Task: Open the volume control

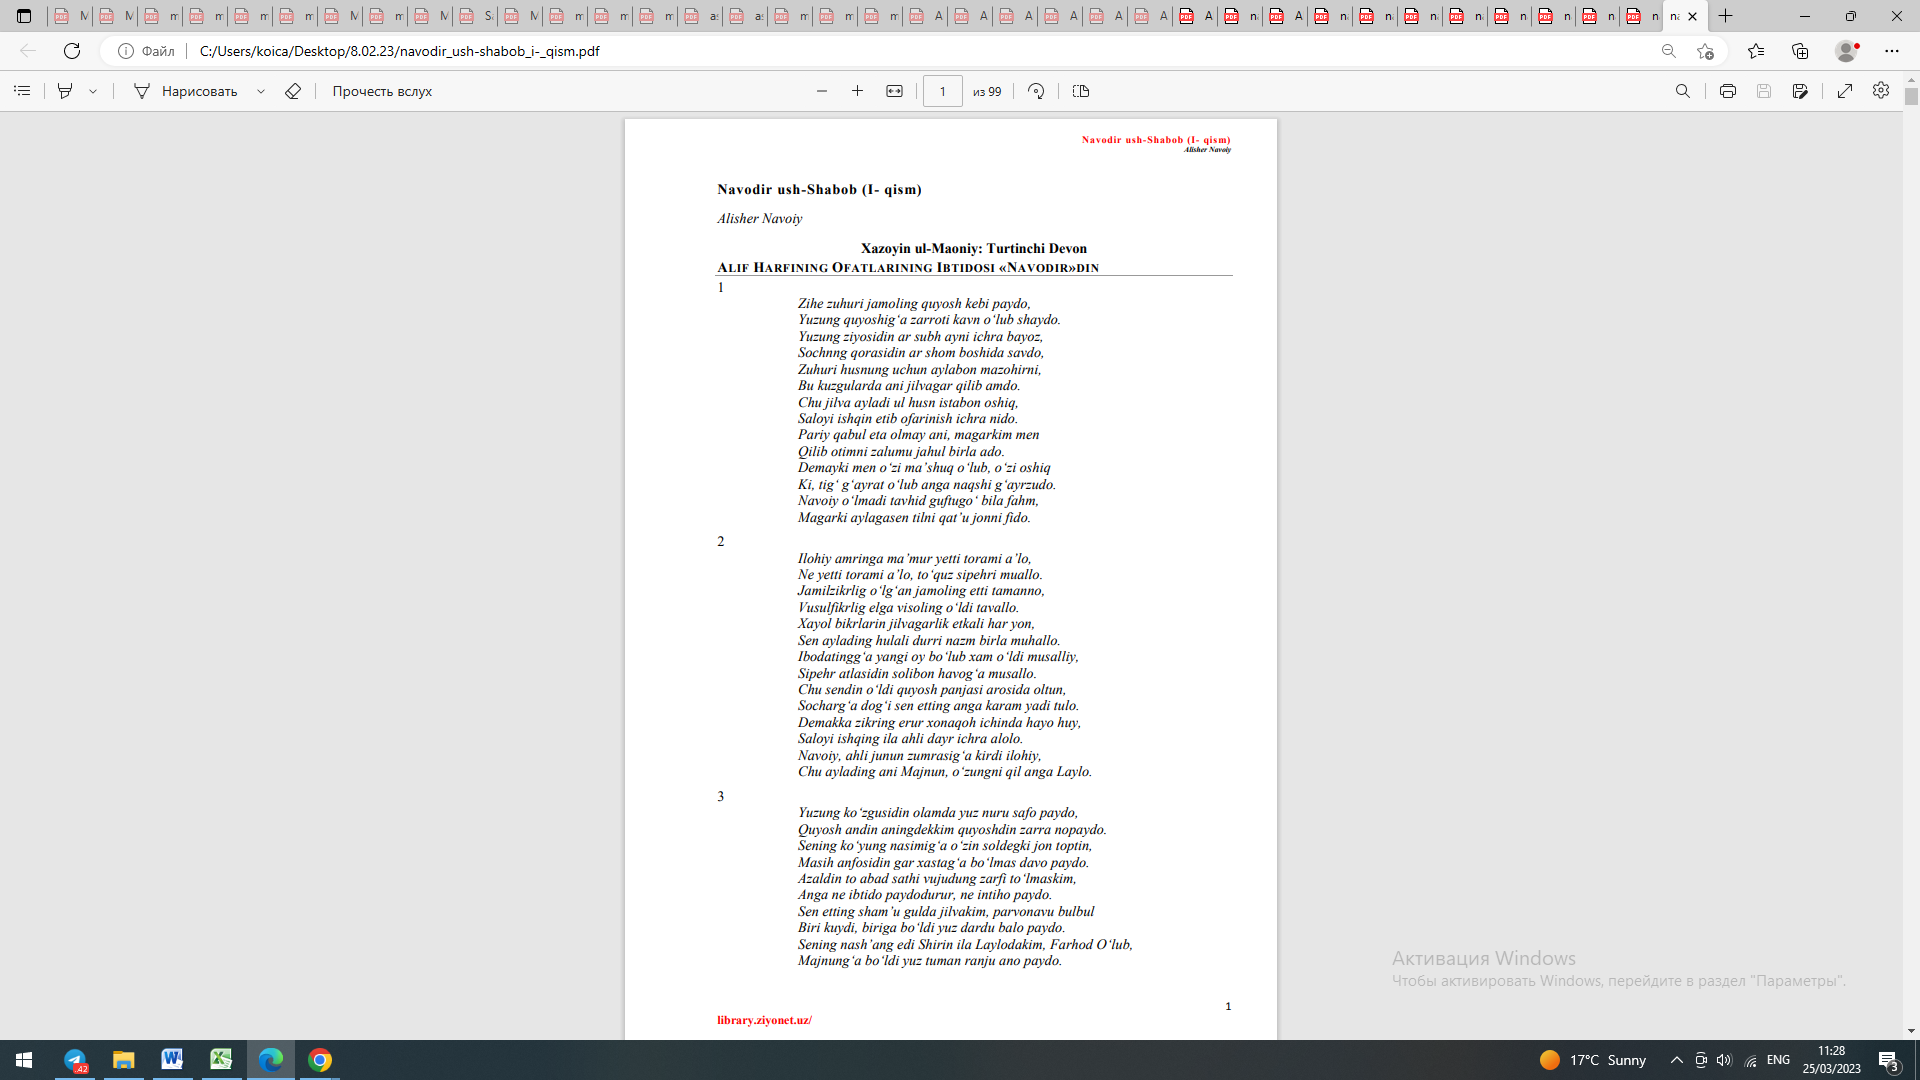Action: pyautogui.click(x=1724, y=1060)
